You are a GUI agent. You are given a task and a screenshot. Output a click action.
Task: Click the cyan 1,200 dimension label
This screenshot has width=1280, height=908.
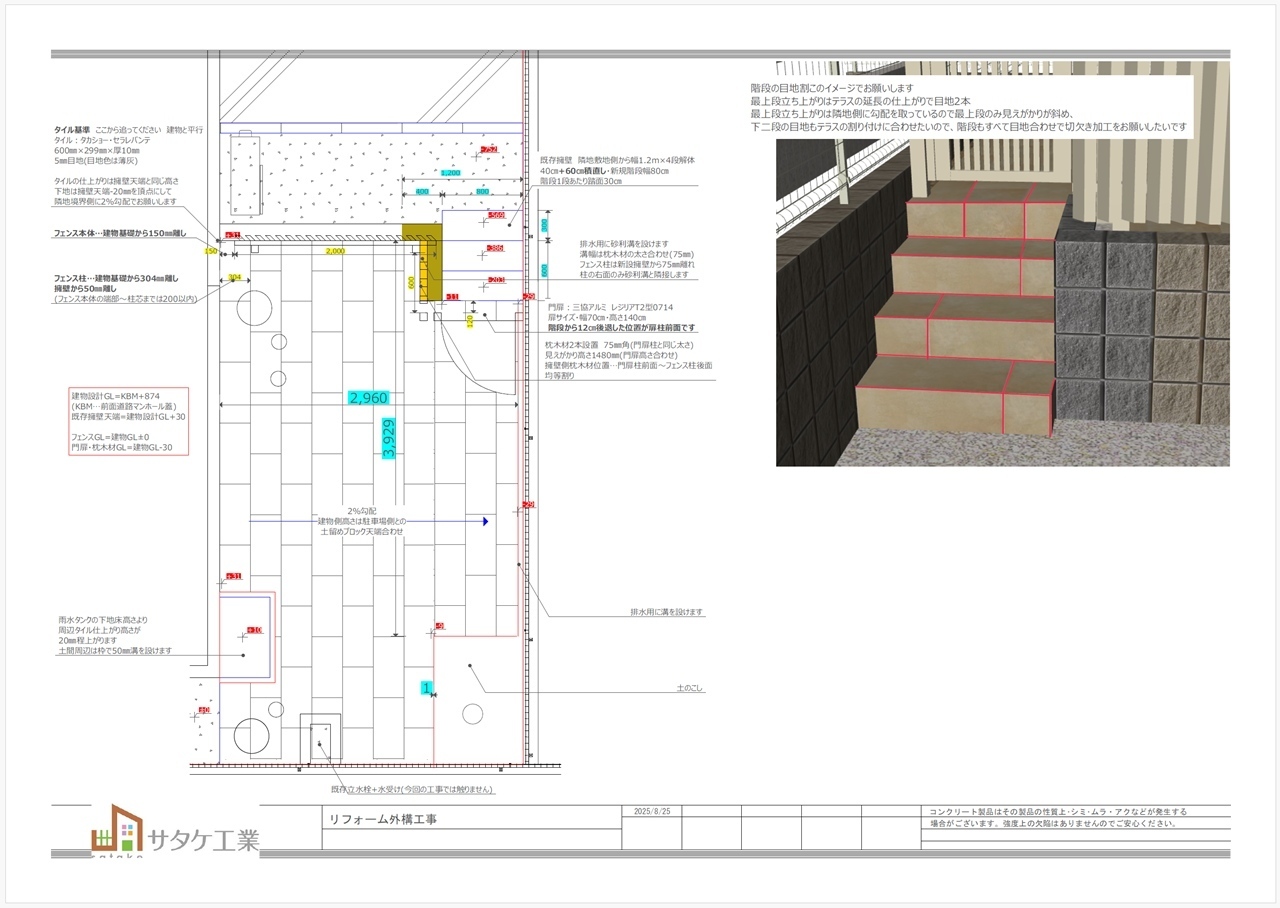click(x=451, y=173)
